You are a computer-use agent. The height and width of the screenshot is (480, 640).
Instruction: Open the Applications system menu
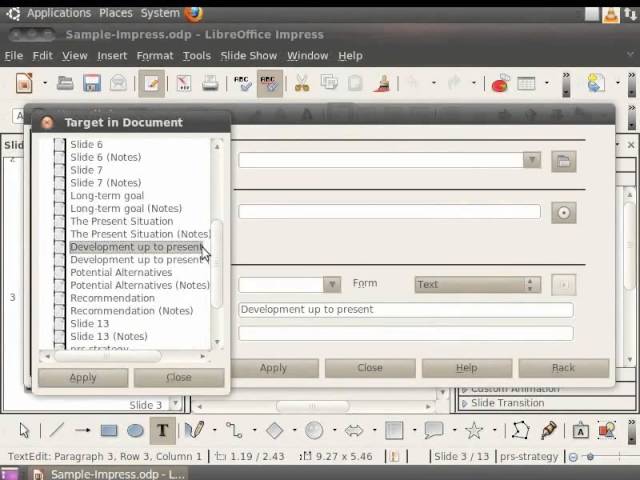tap(59, 13)
